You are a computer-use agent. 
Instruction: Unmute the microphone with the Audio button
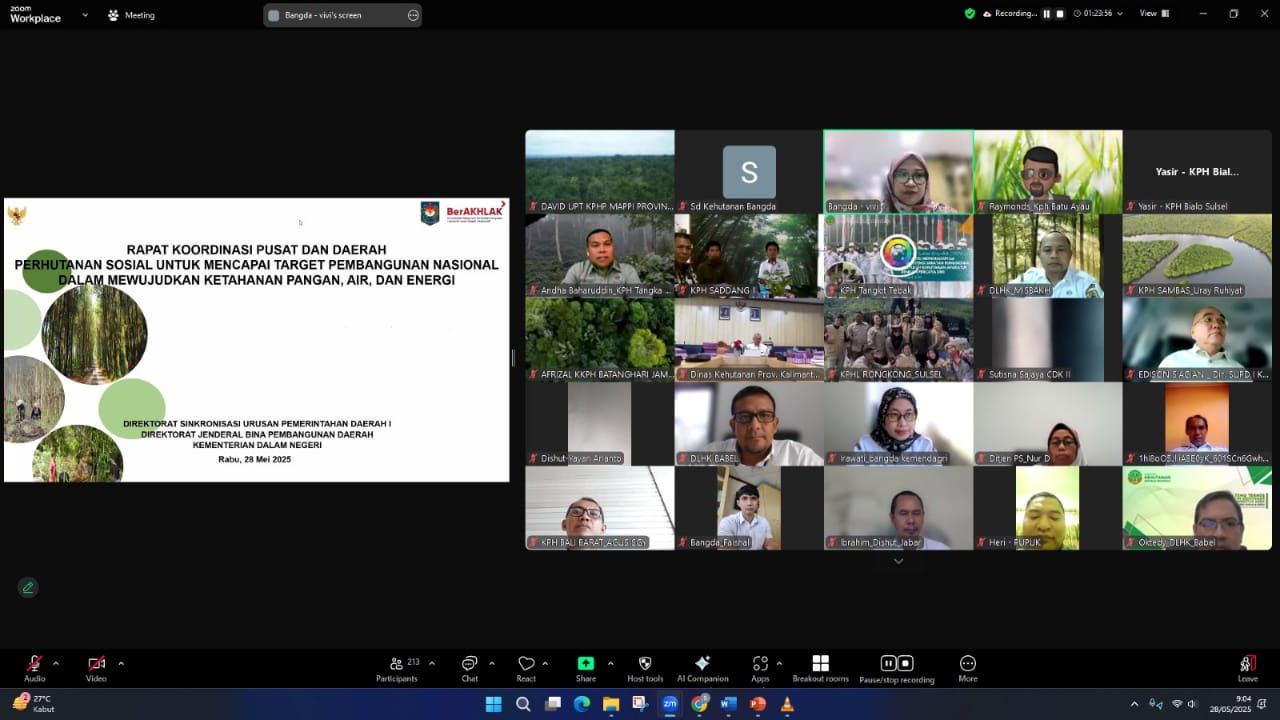click(x=34, y=664)
